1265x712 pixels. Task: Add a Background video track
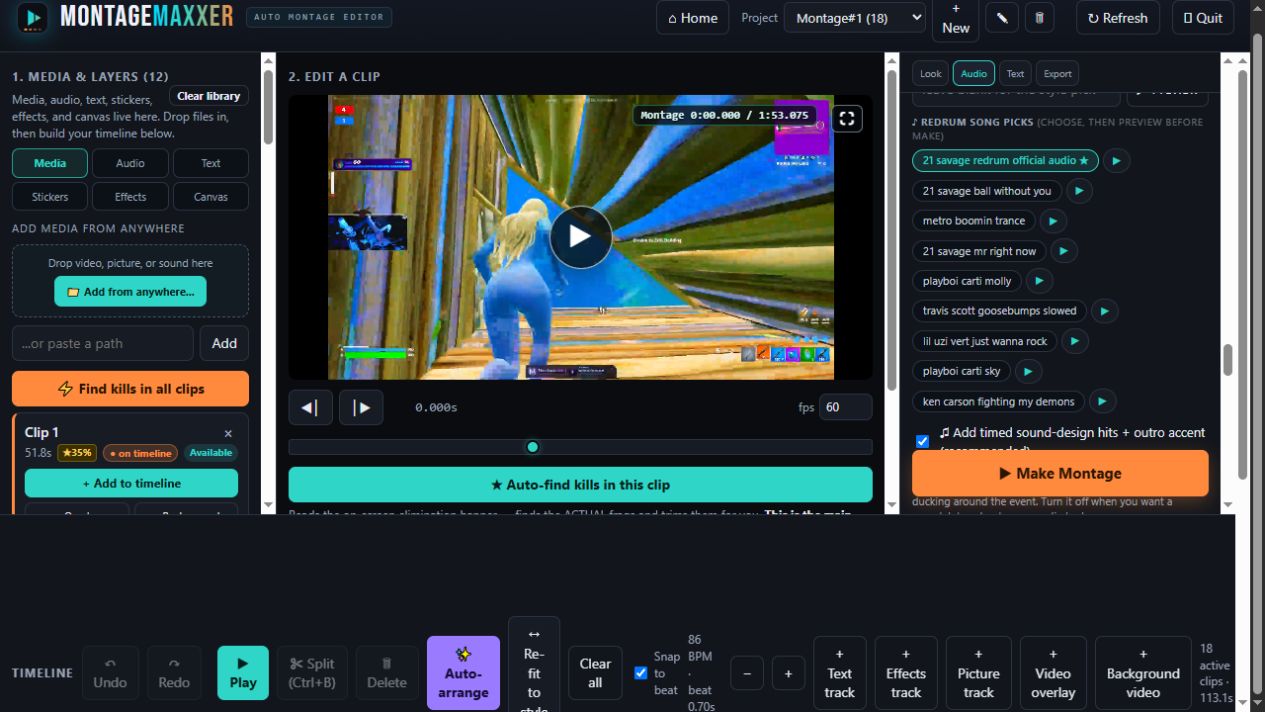[1143, 673]
